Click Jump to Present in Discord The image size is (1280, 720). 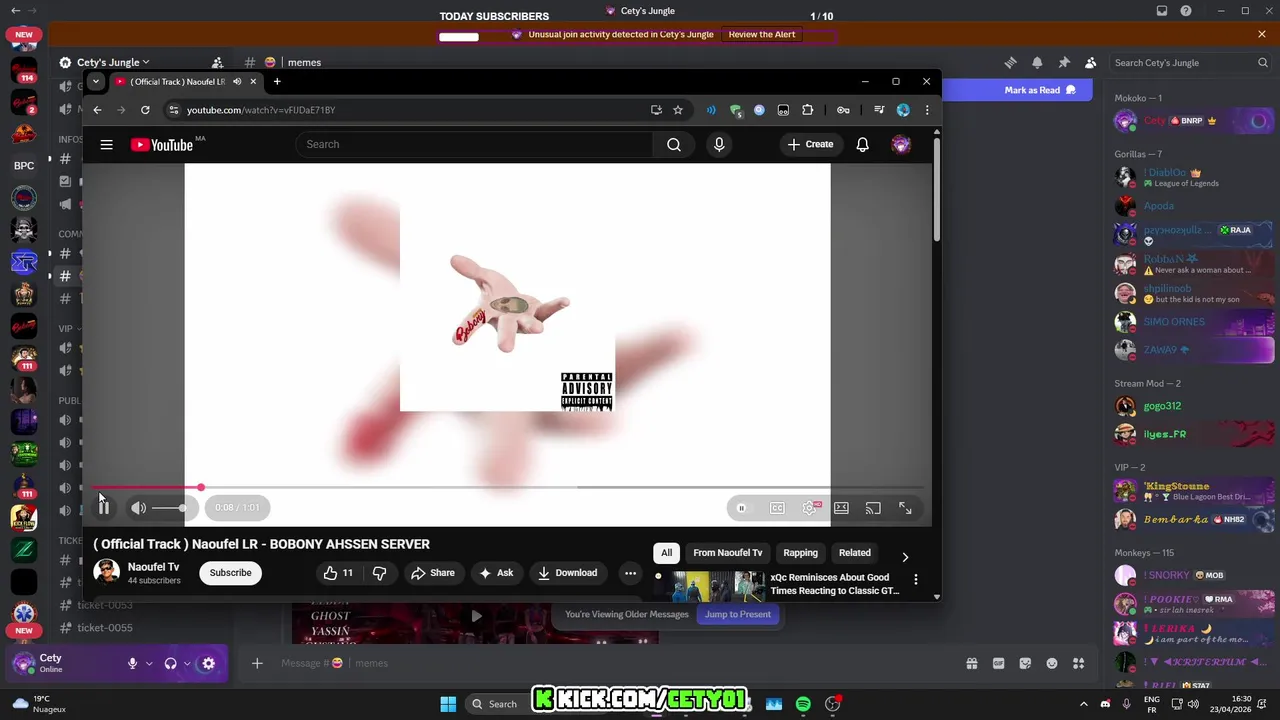click(x=738, y=614)
